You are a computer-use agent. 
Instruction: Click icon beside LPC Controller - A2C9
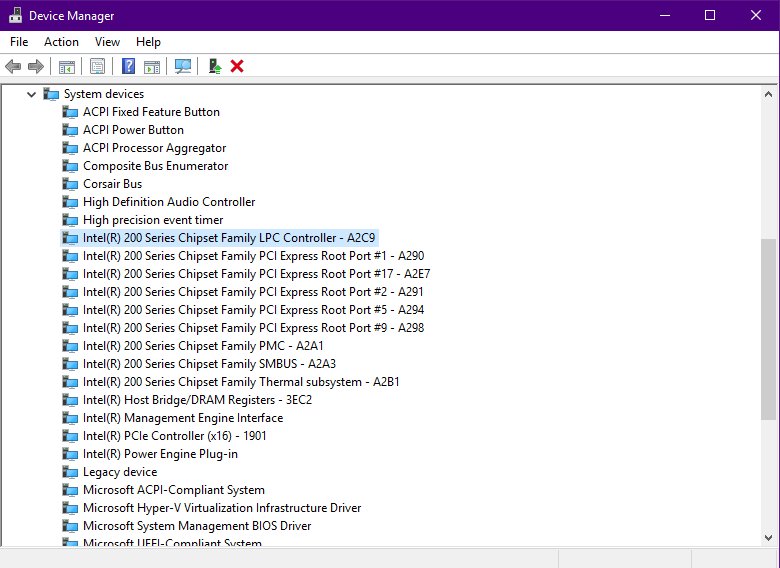point(70,238)
